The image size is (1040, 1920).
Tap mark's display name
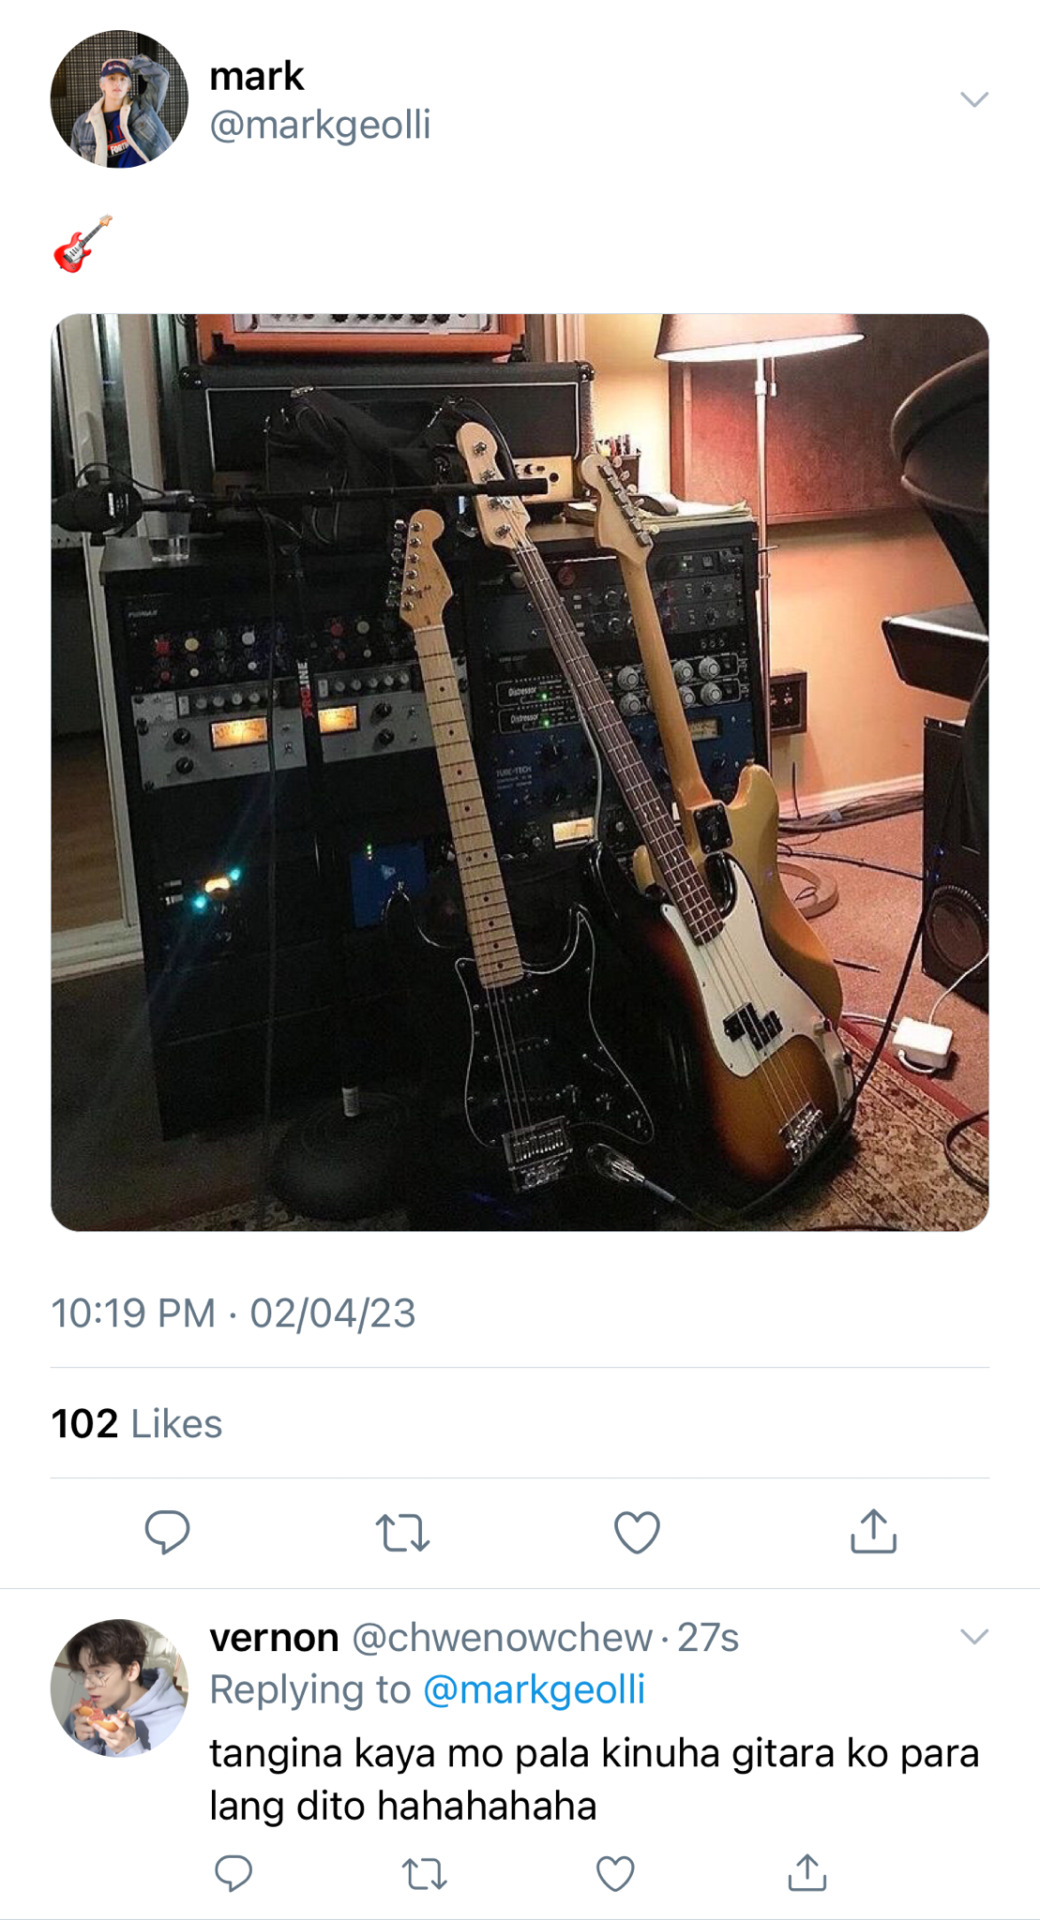pyautogui.click(x=257, y=76)
